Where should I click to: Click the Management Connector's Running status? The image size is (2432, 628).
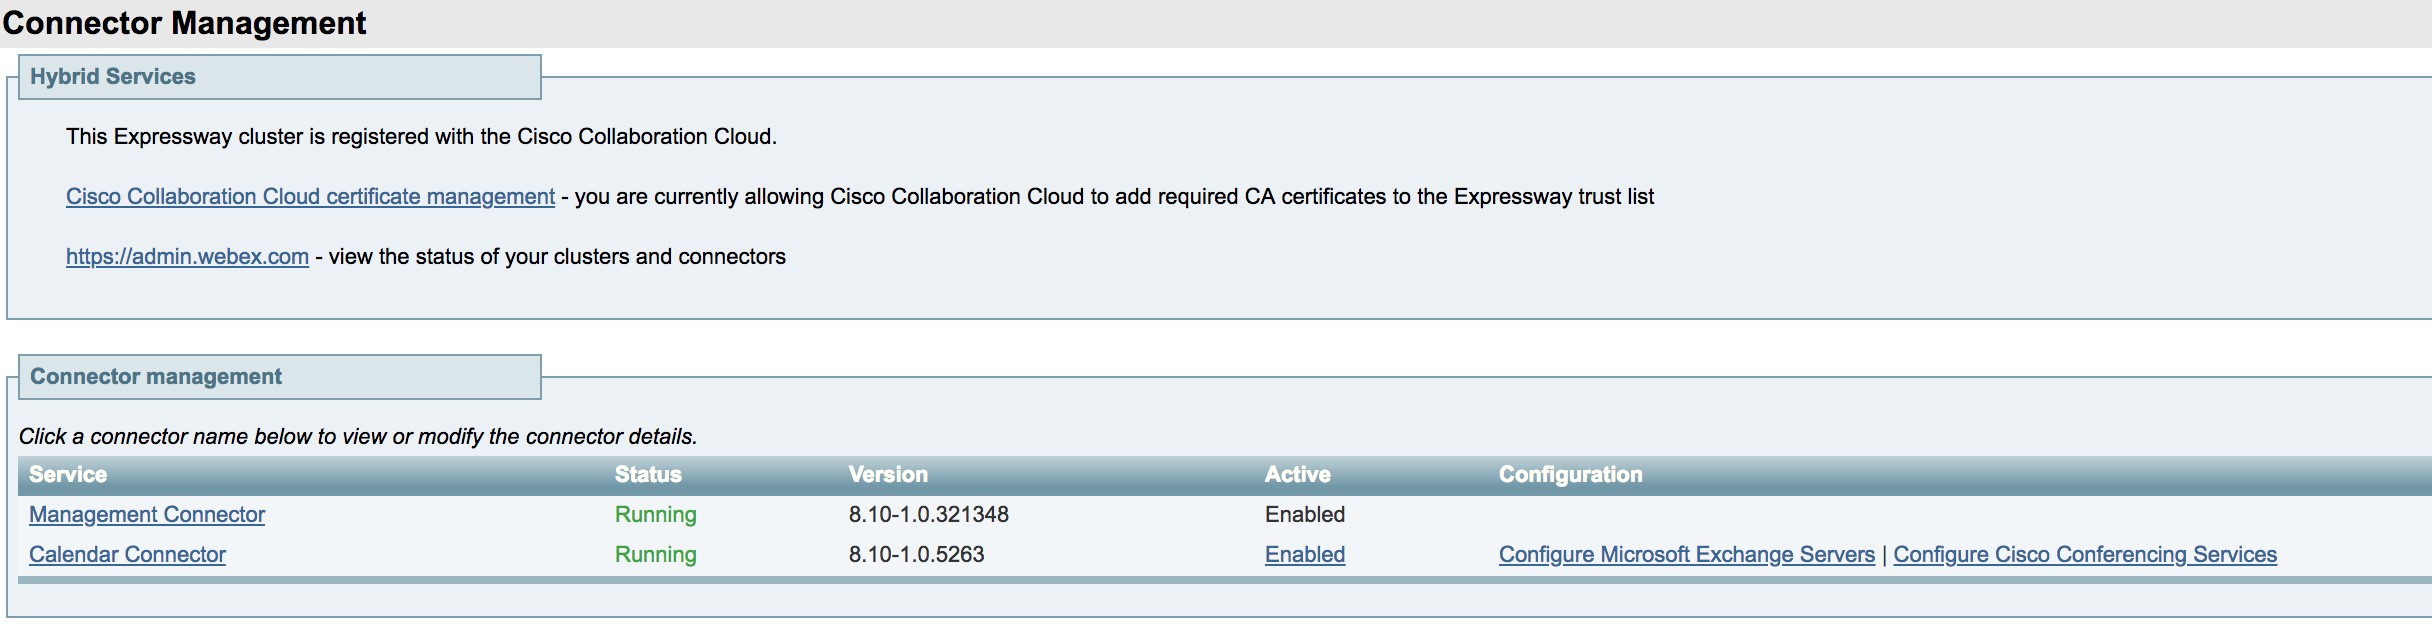[655, 515]
